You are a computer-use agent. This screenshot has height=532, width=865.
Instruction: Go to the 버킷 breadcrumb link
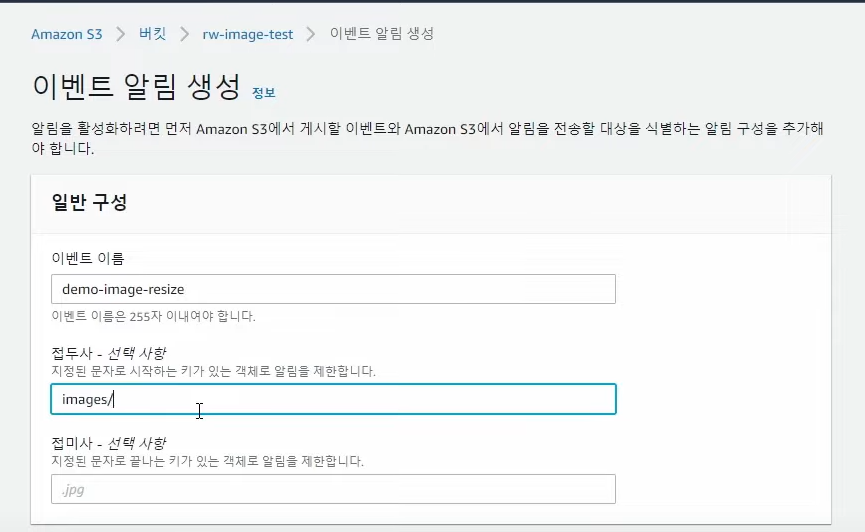coord(153,34)
